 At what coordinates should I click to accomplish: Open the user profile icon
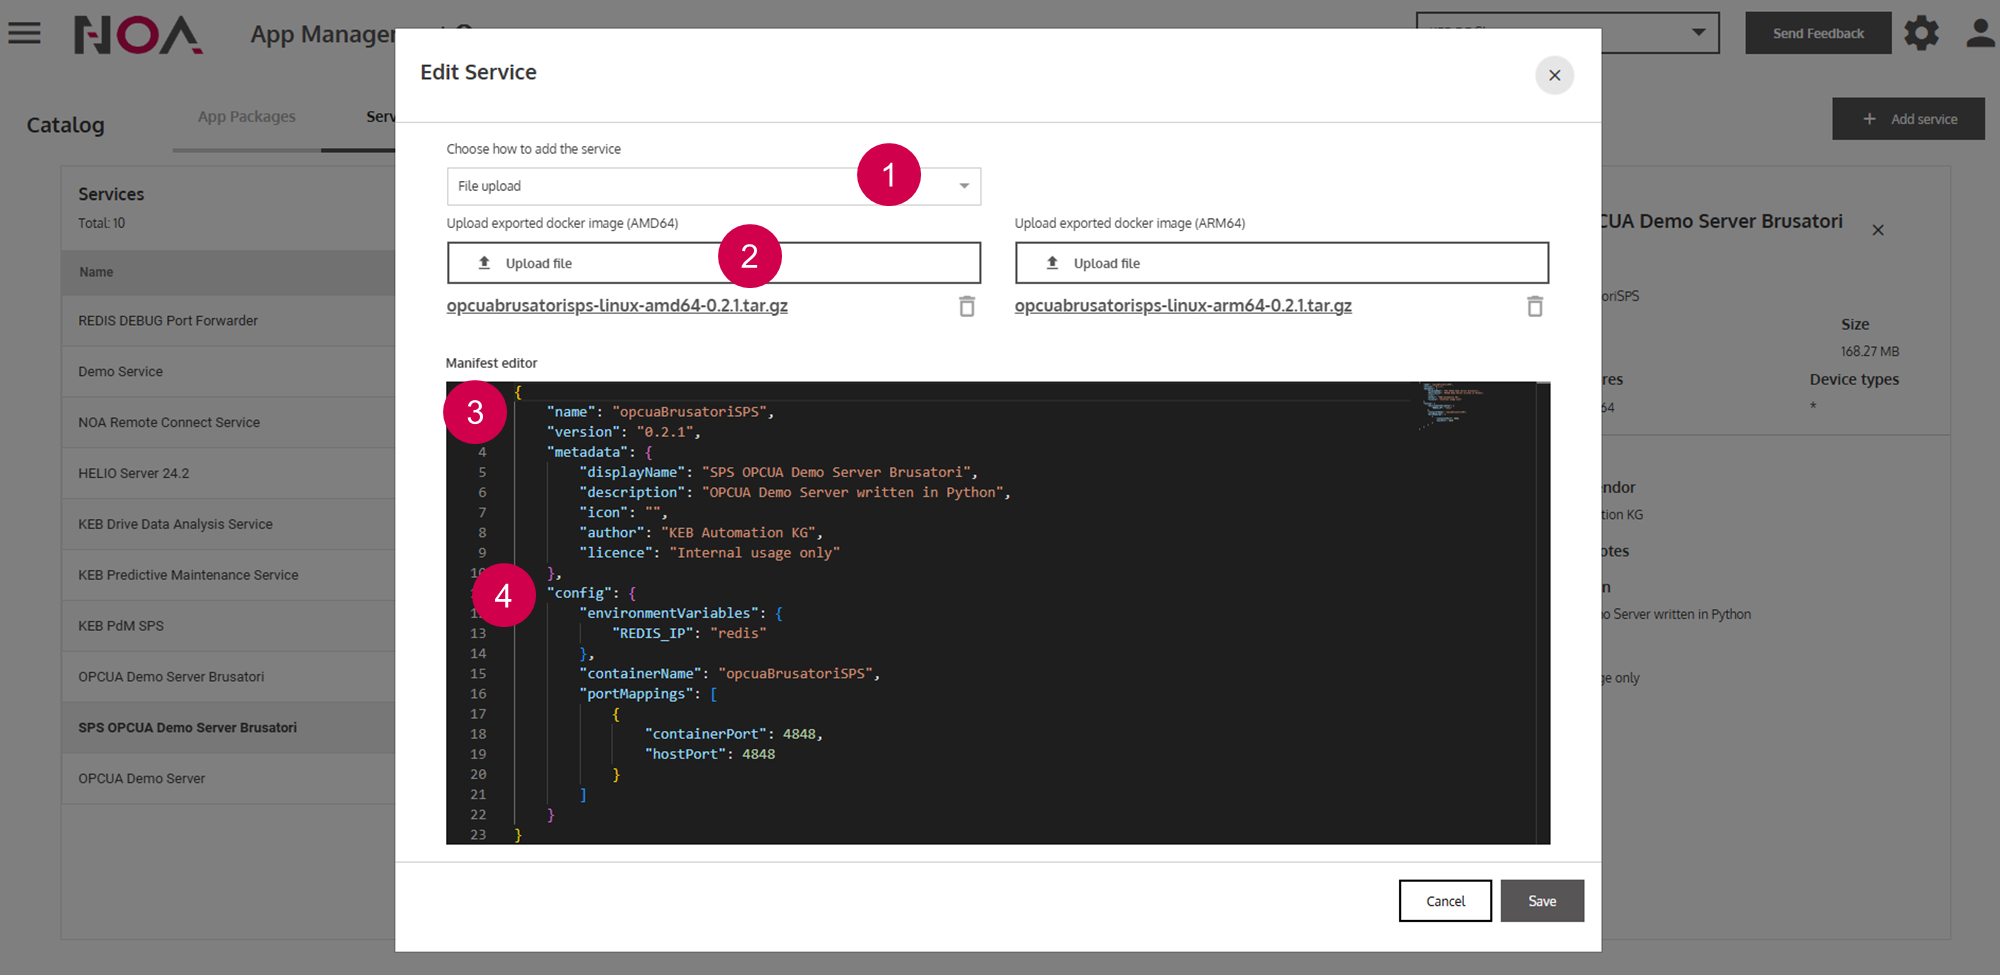coord(1980,33)
